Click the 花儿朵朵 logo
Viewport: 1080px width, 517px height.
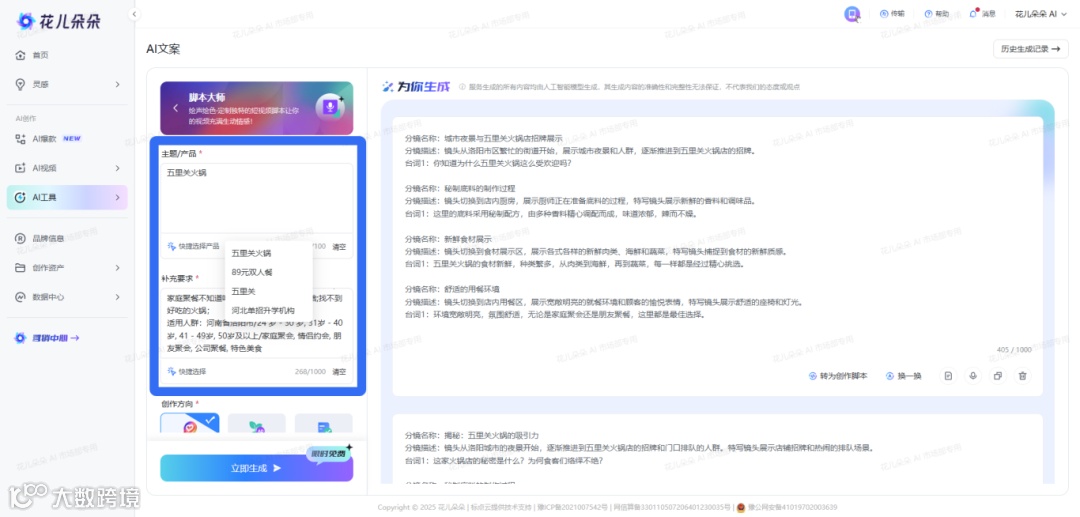pyautogui.click(x=58, y=21)
